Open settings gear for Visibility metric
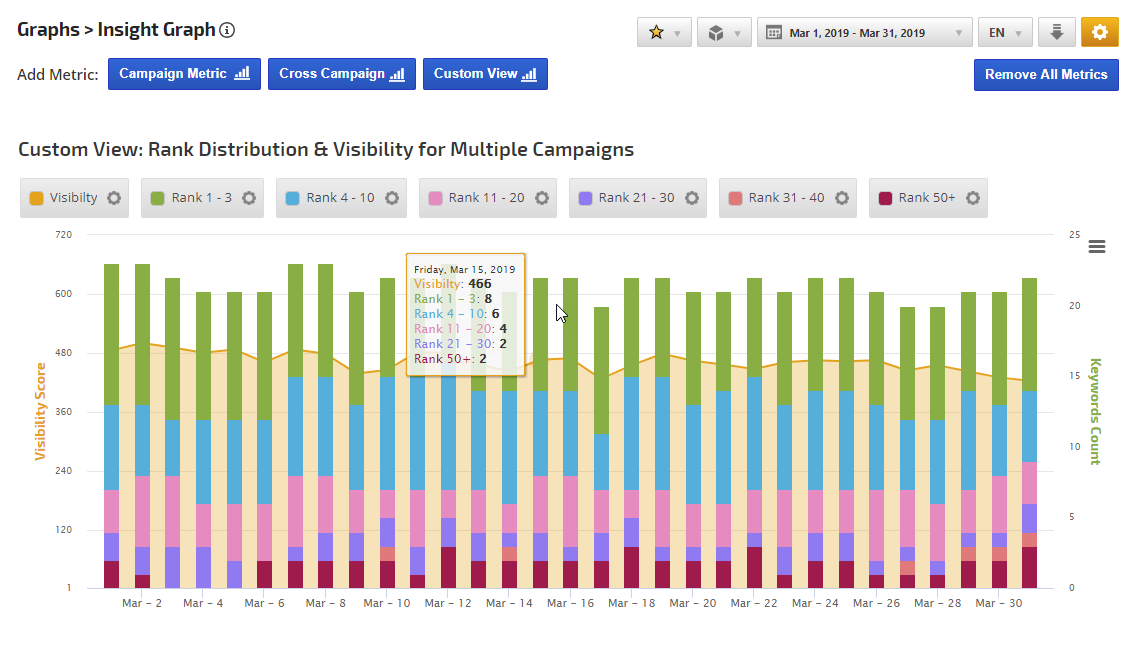1127x653 pixels. (x=114, y=198)
